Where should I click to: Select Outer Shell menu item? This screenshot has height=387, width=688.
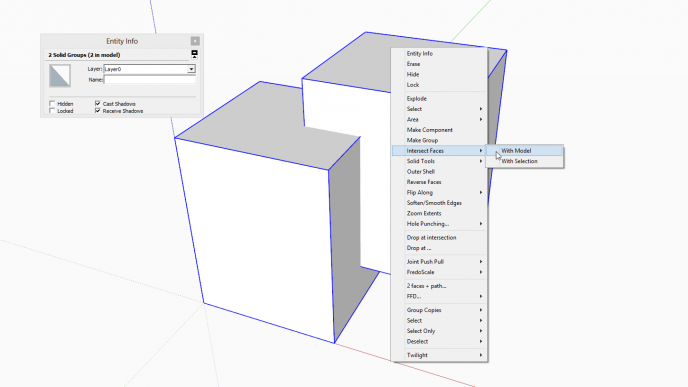click(439, 172)
